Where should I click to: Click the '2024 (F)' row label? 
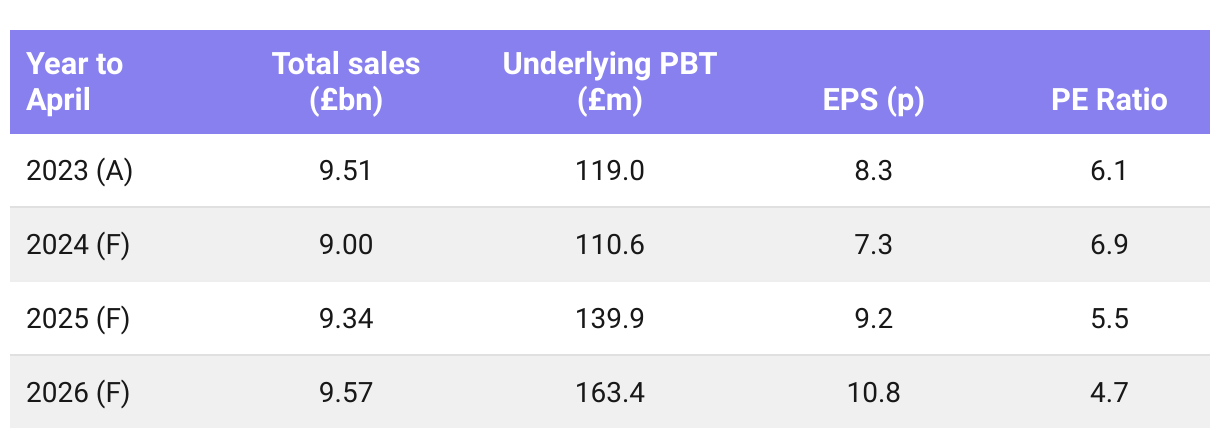[78, 245]
